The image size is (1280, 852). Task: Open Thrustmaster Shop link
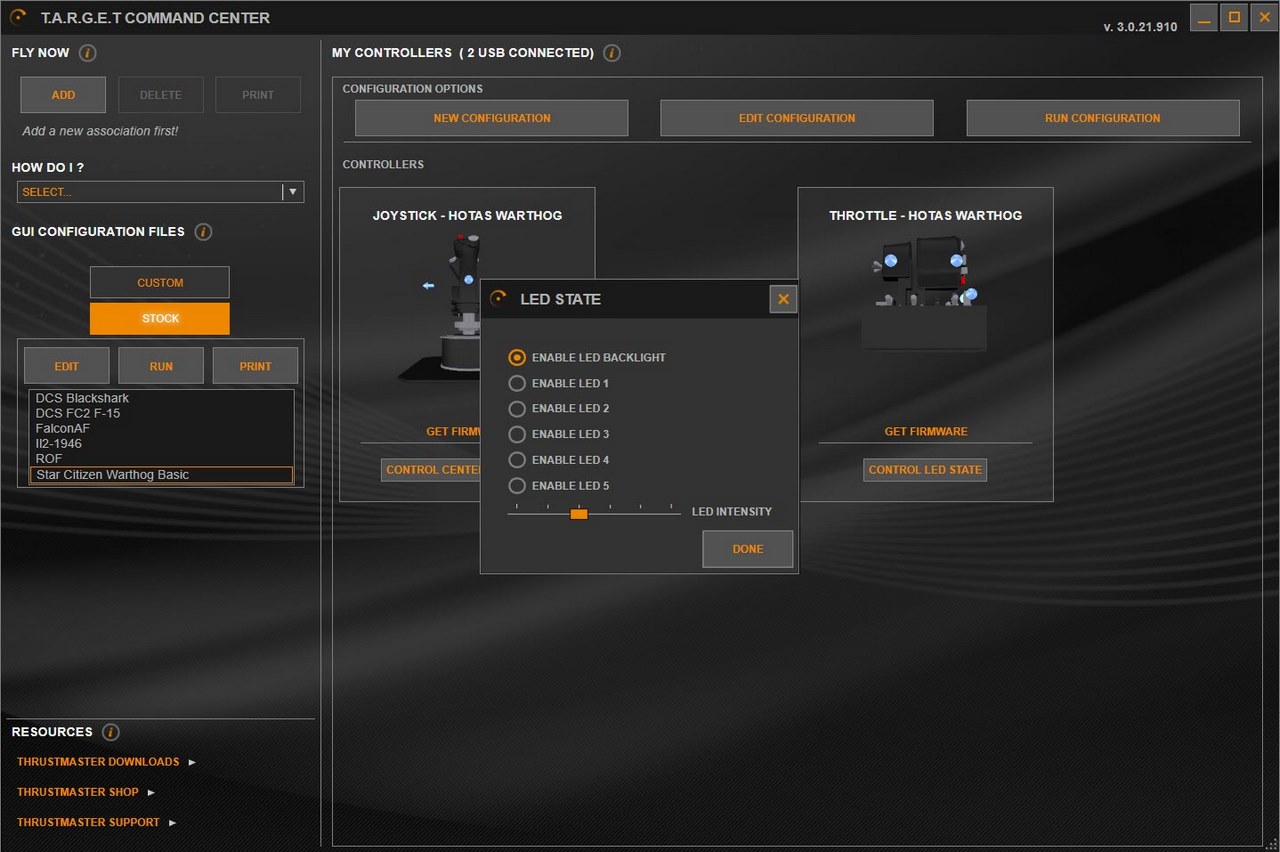78,792
